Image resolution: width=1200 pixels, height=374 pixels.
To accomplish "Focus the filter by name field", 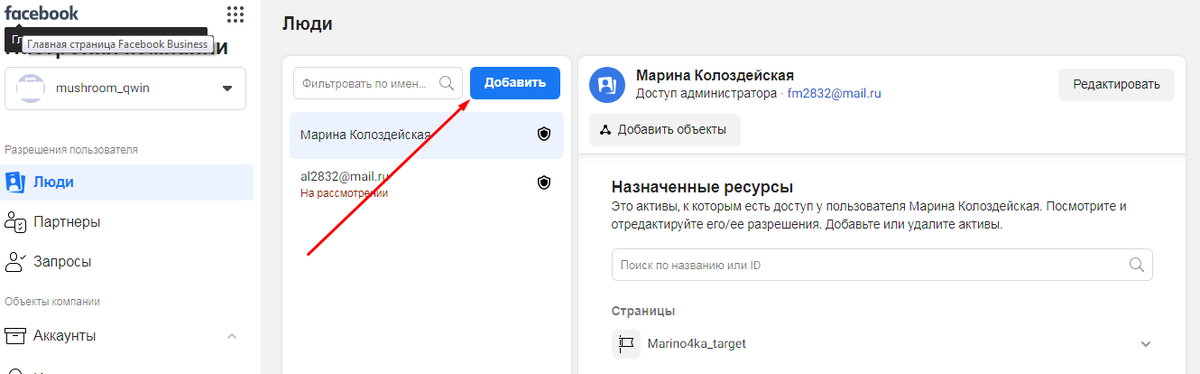I will 378,83.
